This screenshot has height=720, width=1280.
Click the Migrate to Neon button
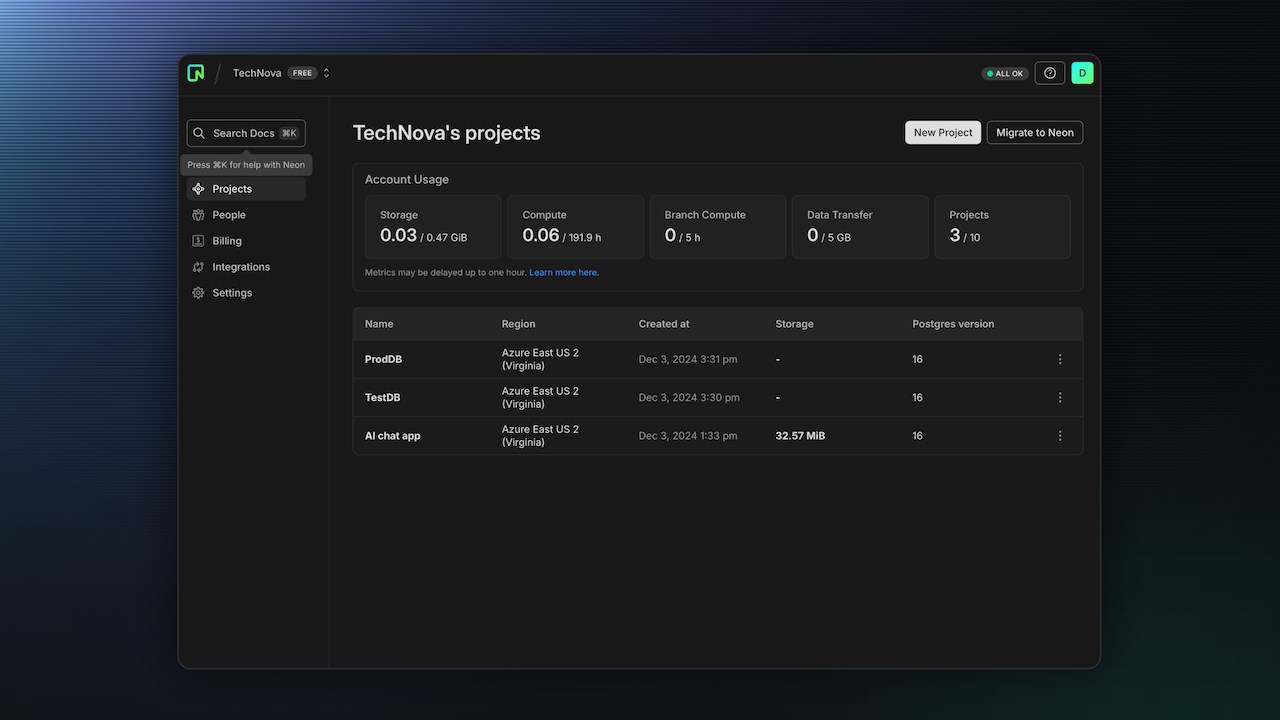pos(1035,133)
